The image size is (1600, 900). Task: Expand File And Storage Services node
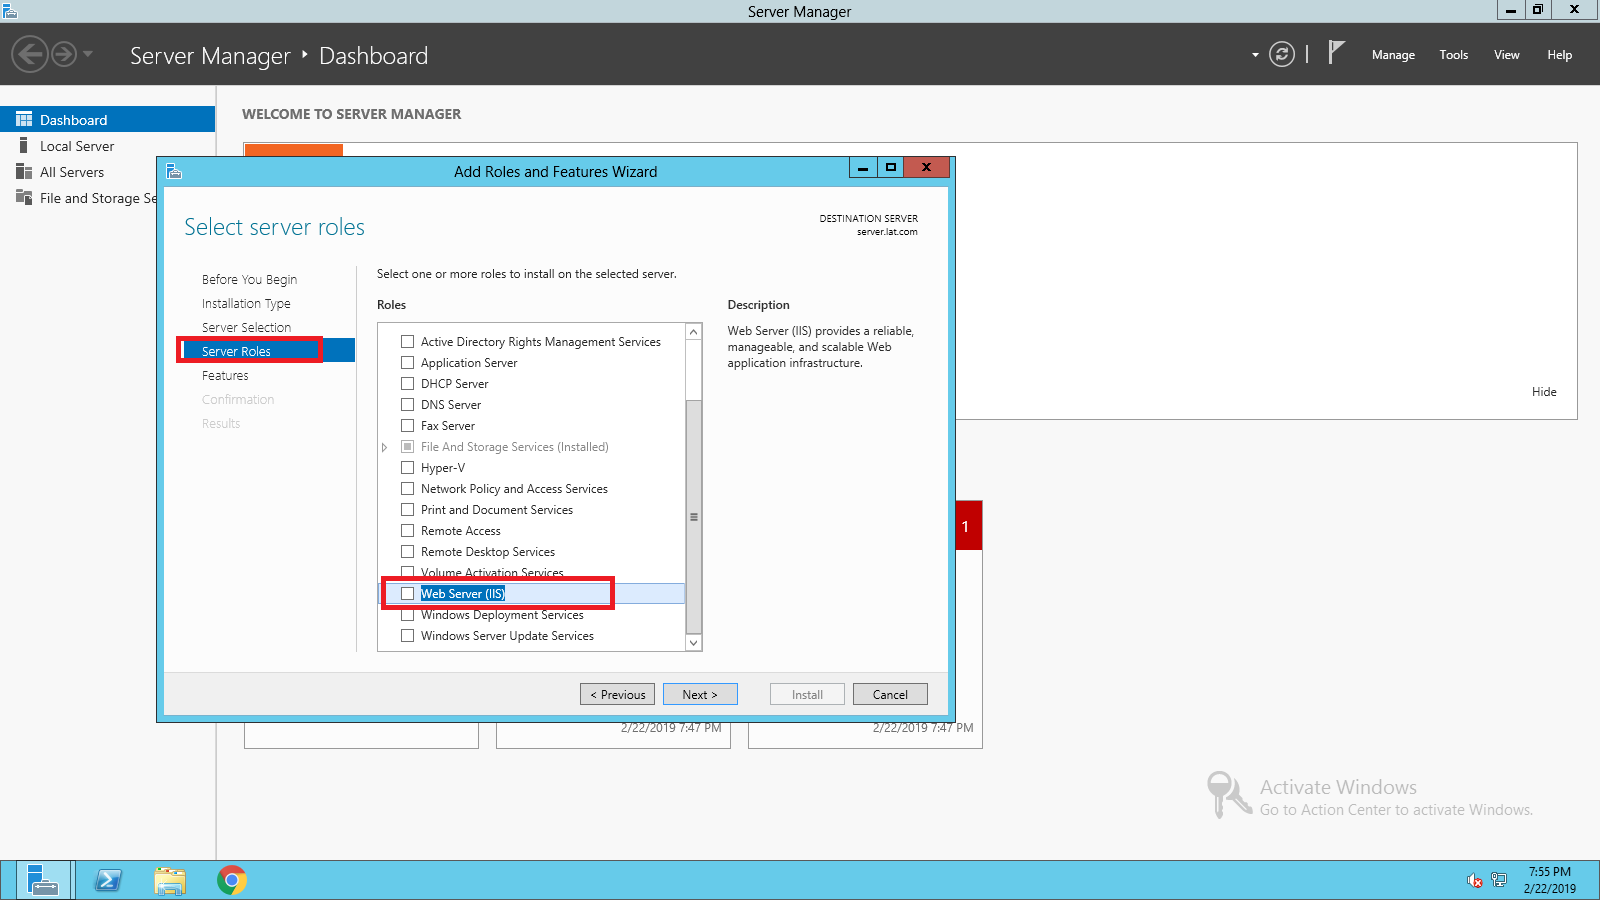tap(384, 448)
